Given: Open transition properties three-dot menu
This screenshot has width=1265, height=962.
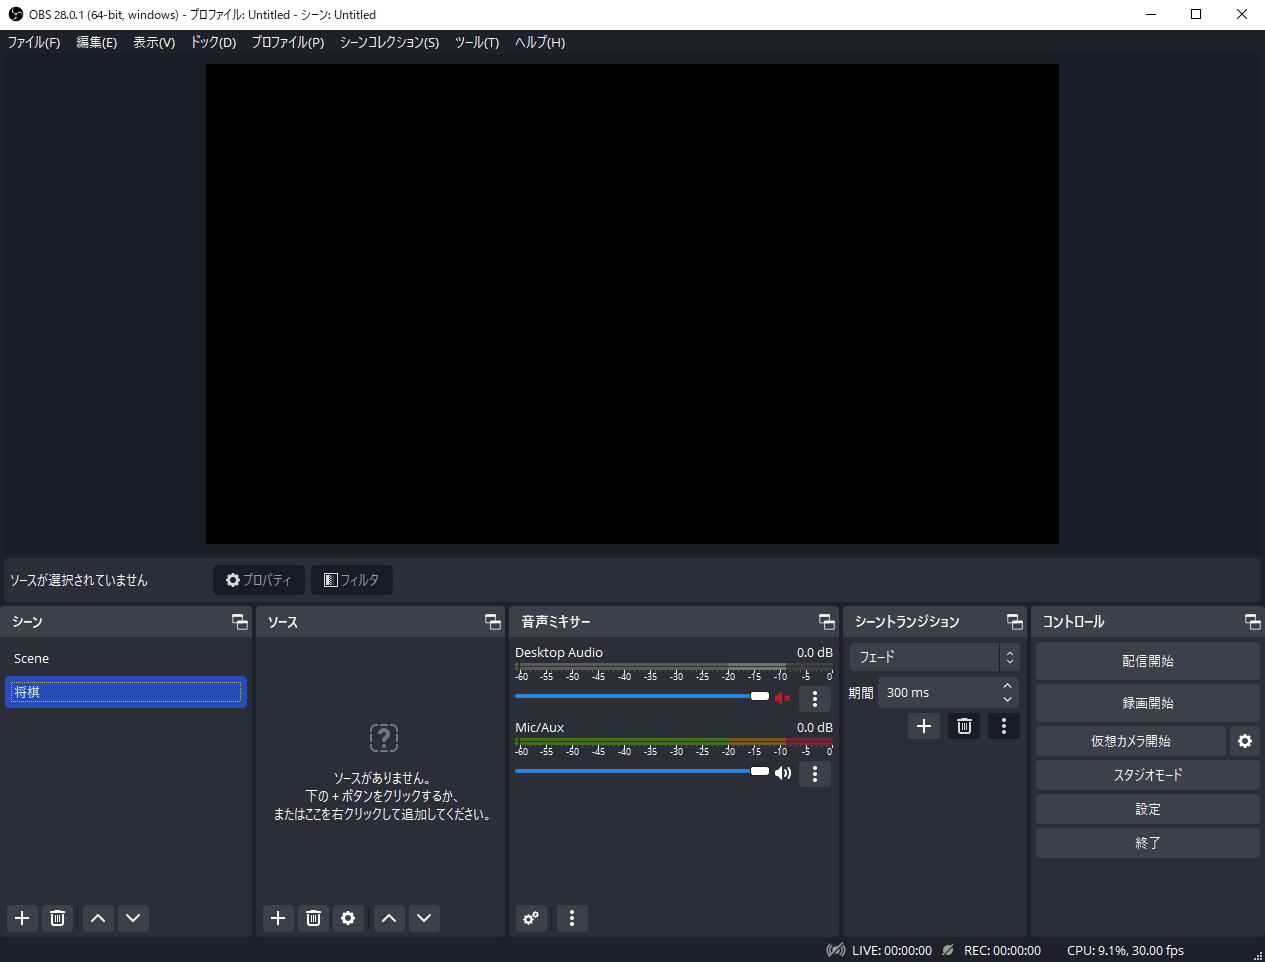Looking at the screenshot, I should point(1004,726).
